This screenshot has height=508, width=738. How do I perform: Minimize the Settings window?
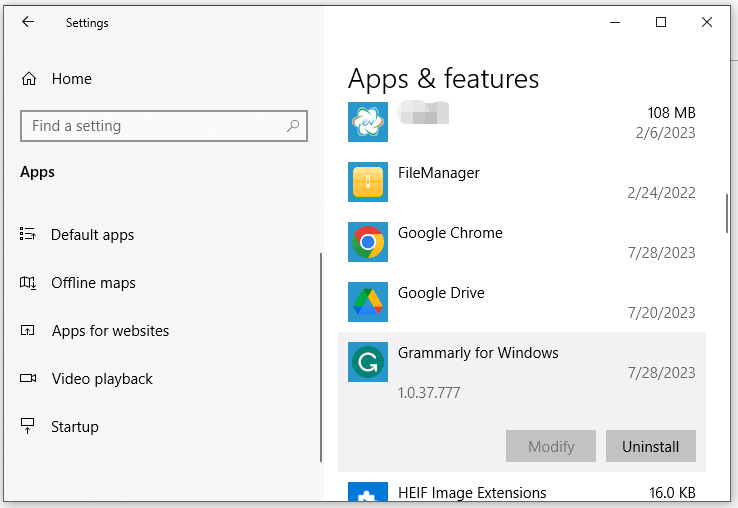[x=615, y=22]
